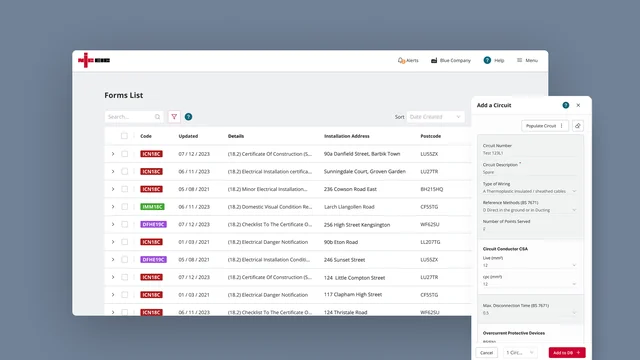Click the Circuit Number field
This screenshot has width=640, height=360.
529,153
